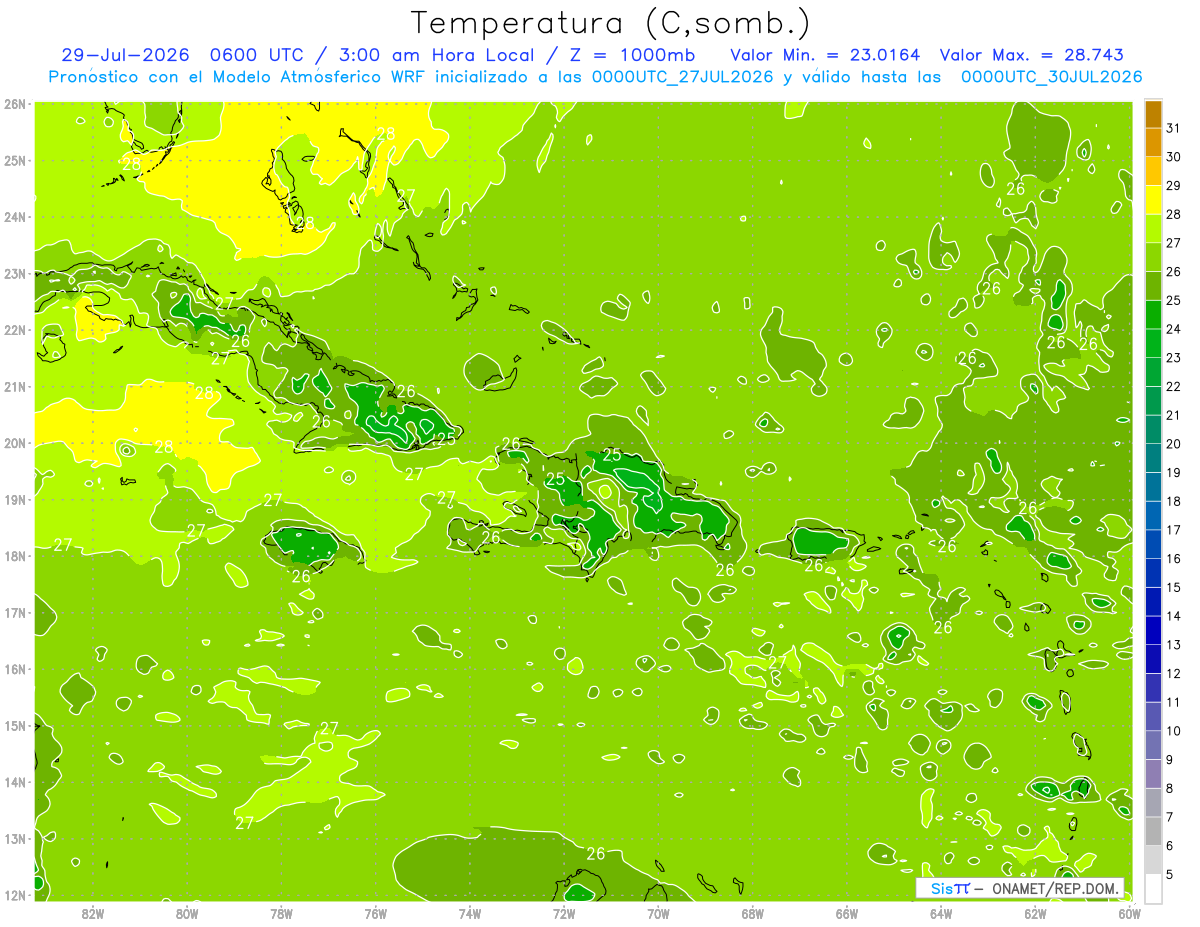Click the '14N' latitude axis label

click(x=14, y=782)
